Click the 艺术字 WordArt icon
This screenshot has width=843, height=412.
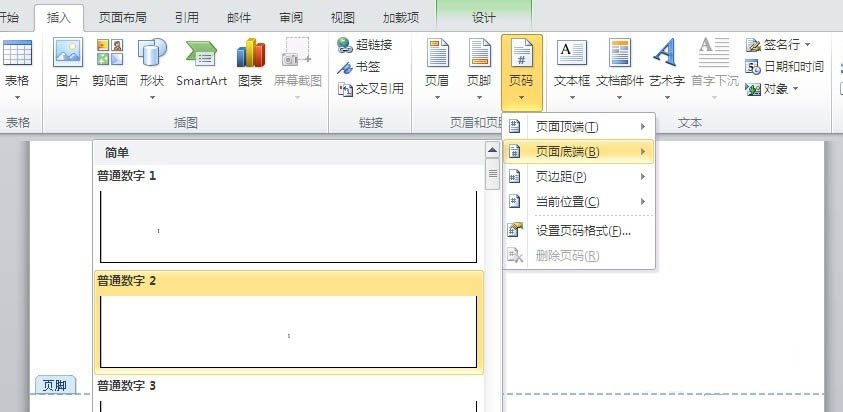667,53
